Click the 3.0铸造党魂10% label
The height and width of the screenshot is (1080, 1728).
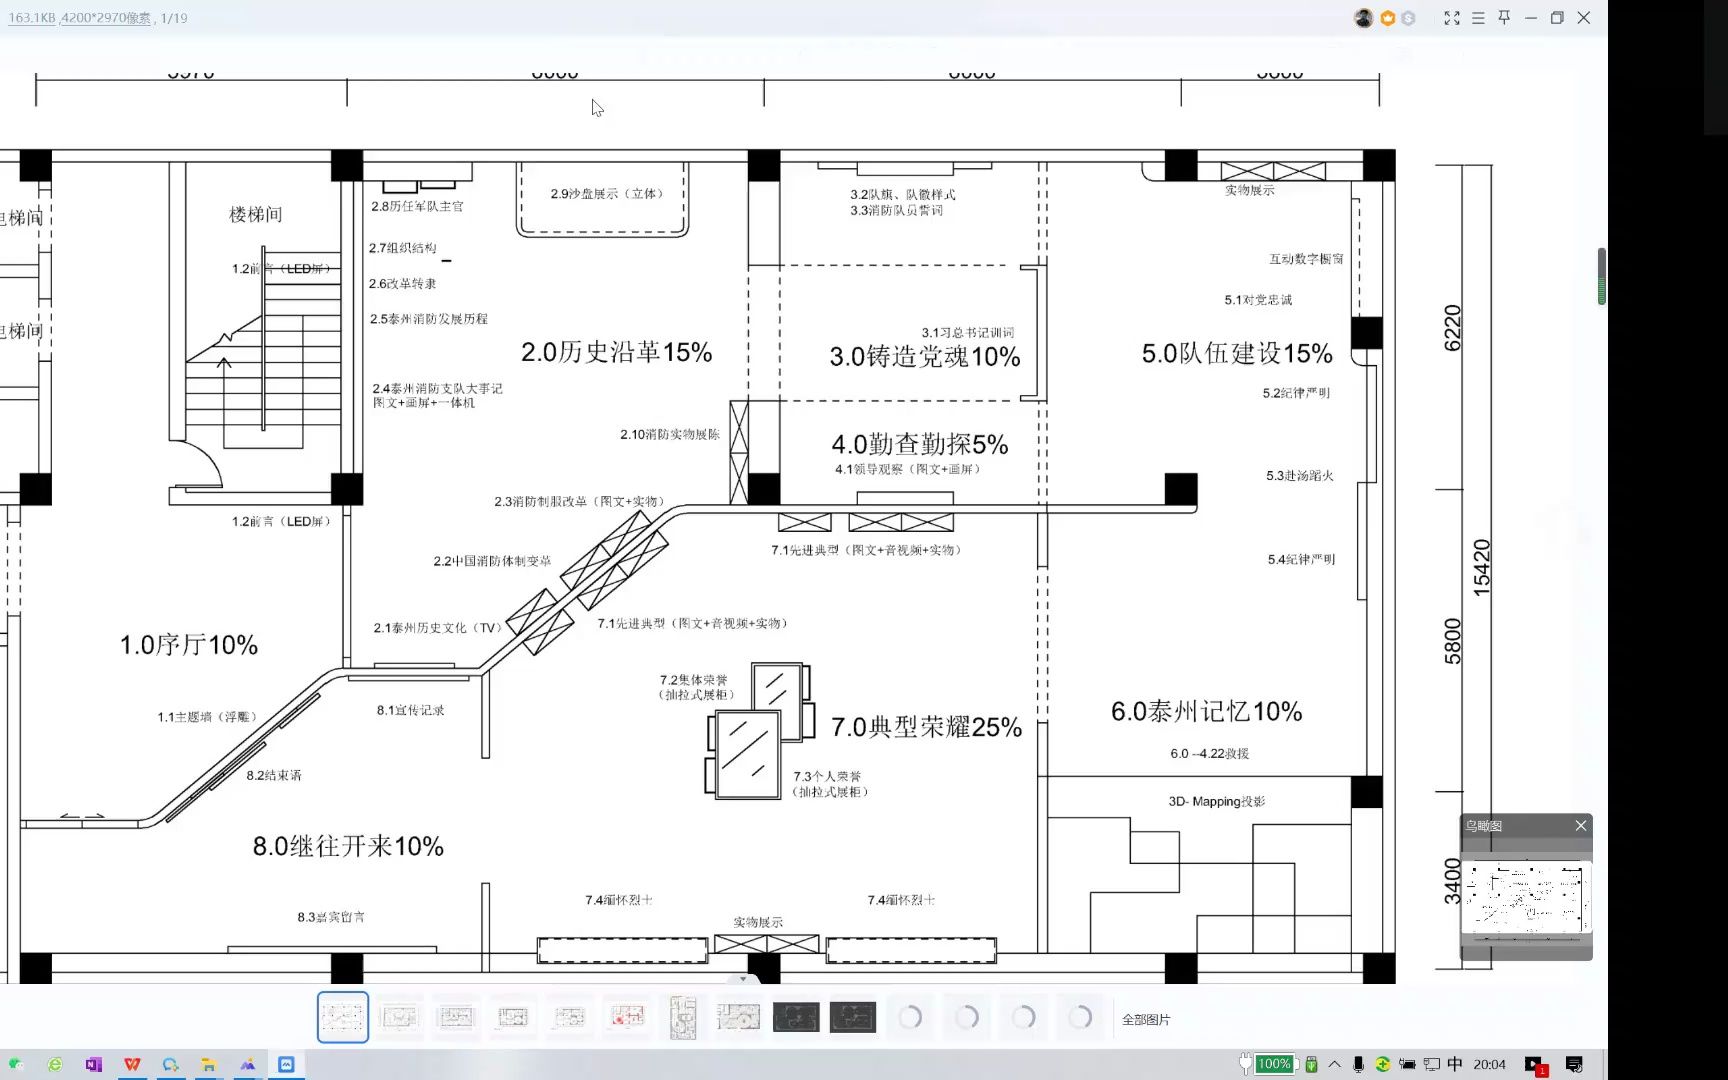[x=925, y=357]
